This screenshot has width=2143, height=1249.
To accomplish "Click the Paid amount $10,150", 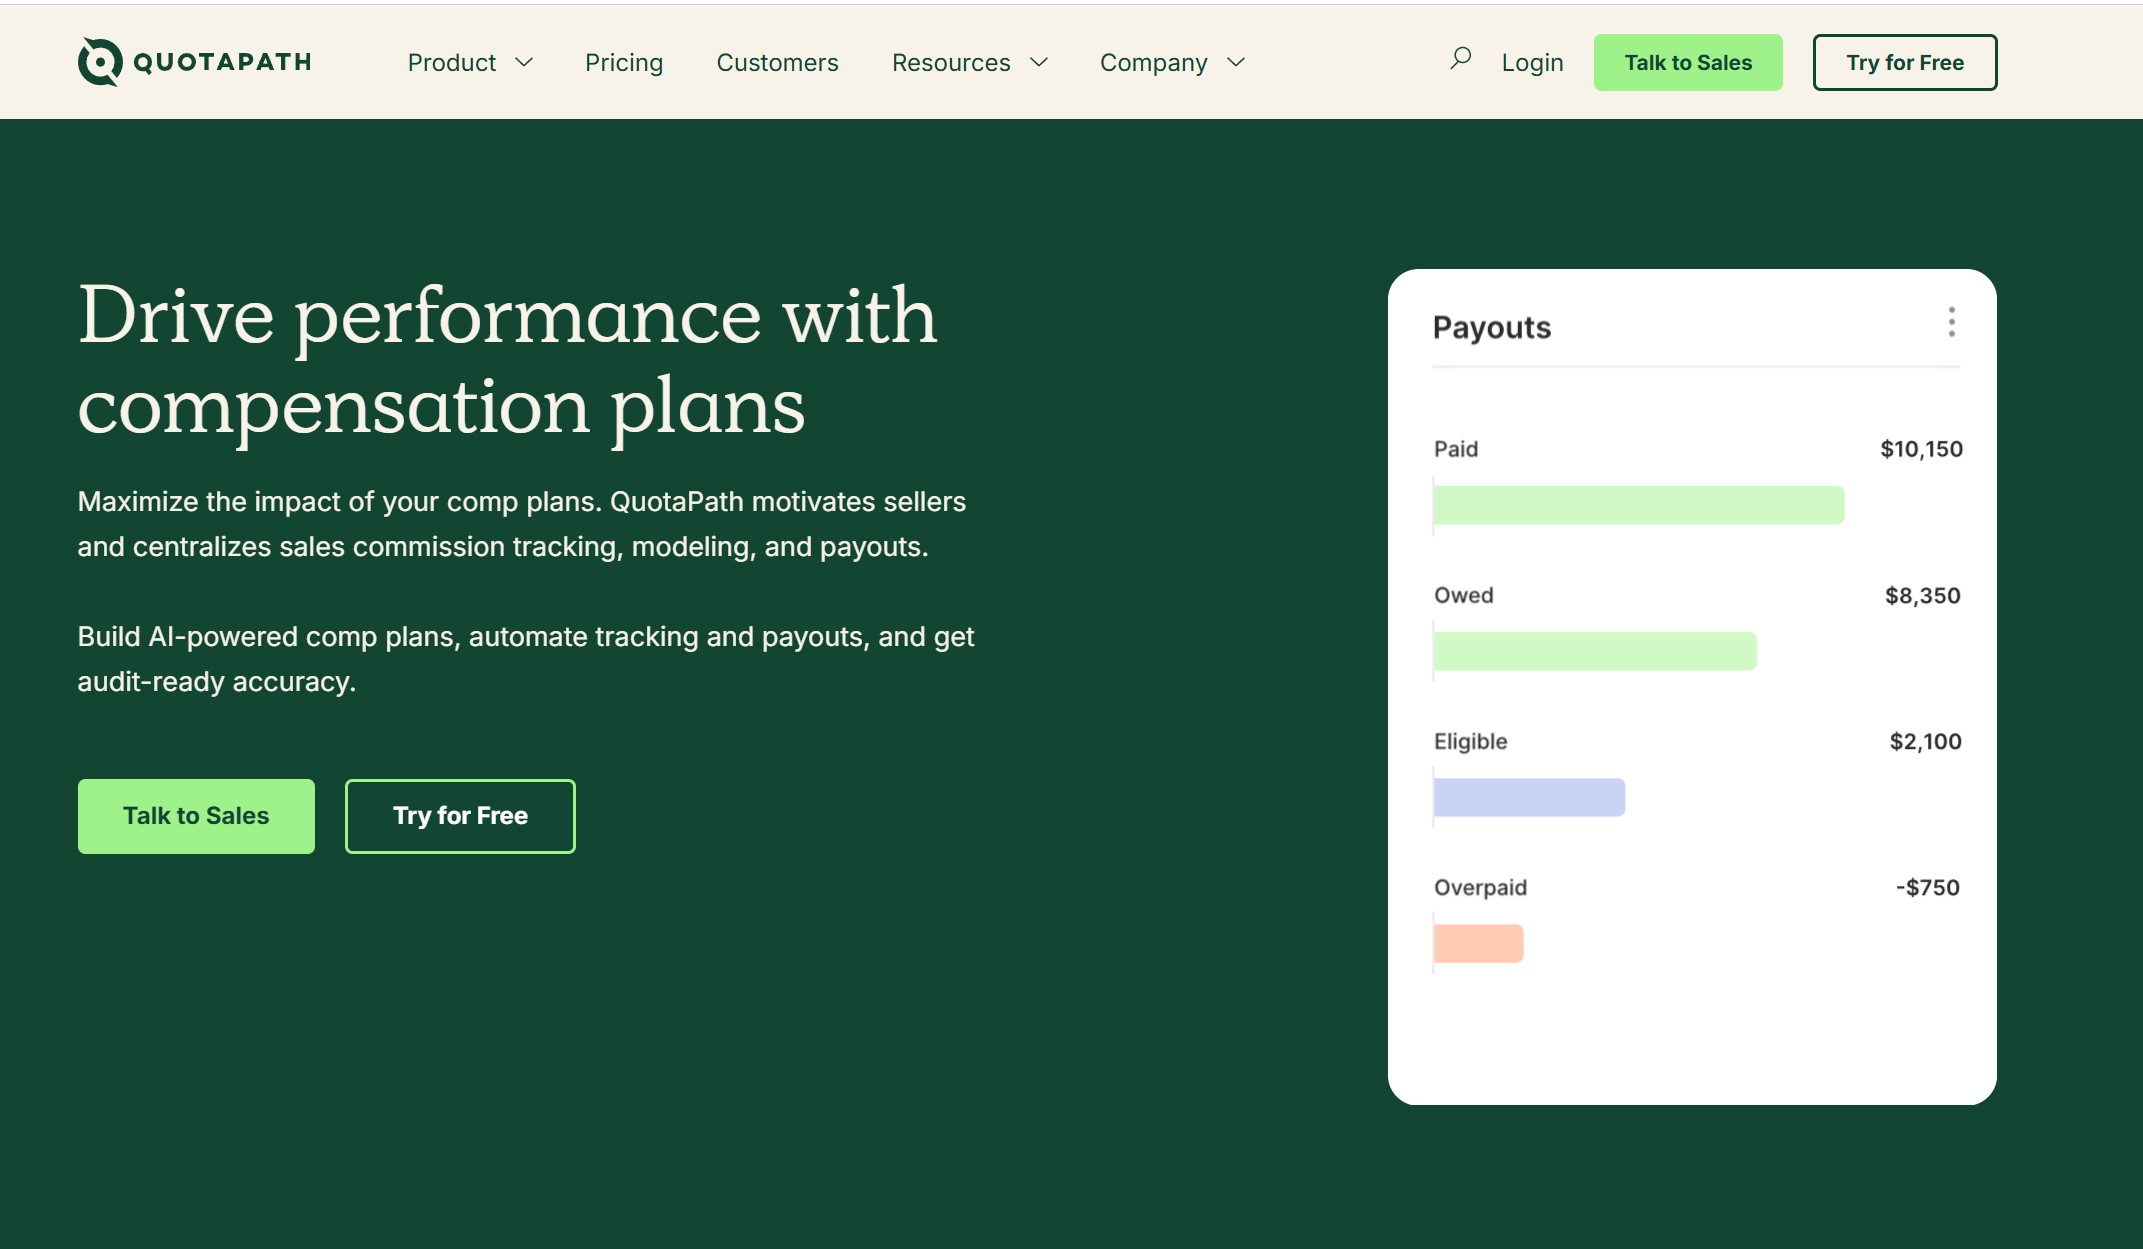I will (1921, 449).
